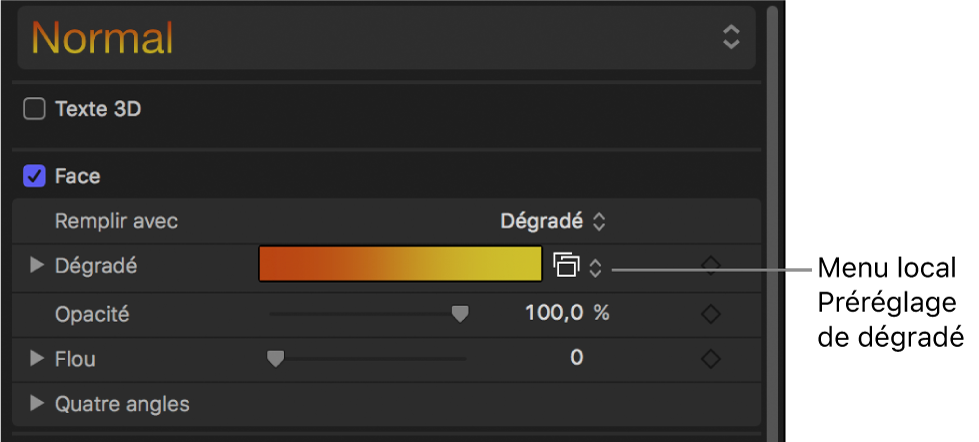Enable the Texte 3D checkbox
The height and width of the screenshot is (442, 979).
(x=35, y=109)
